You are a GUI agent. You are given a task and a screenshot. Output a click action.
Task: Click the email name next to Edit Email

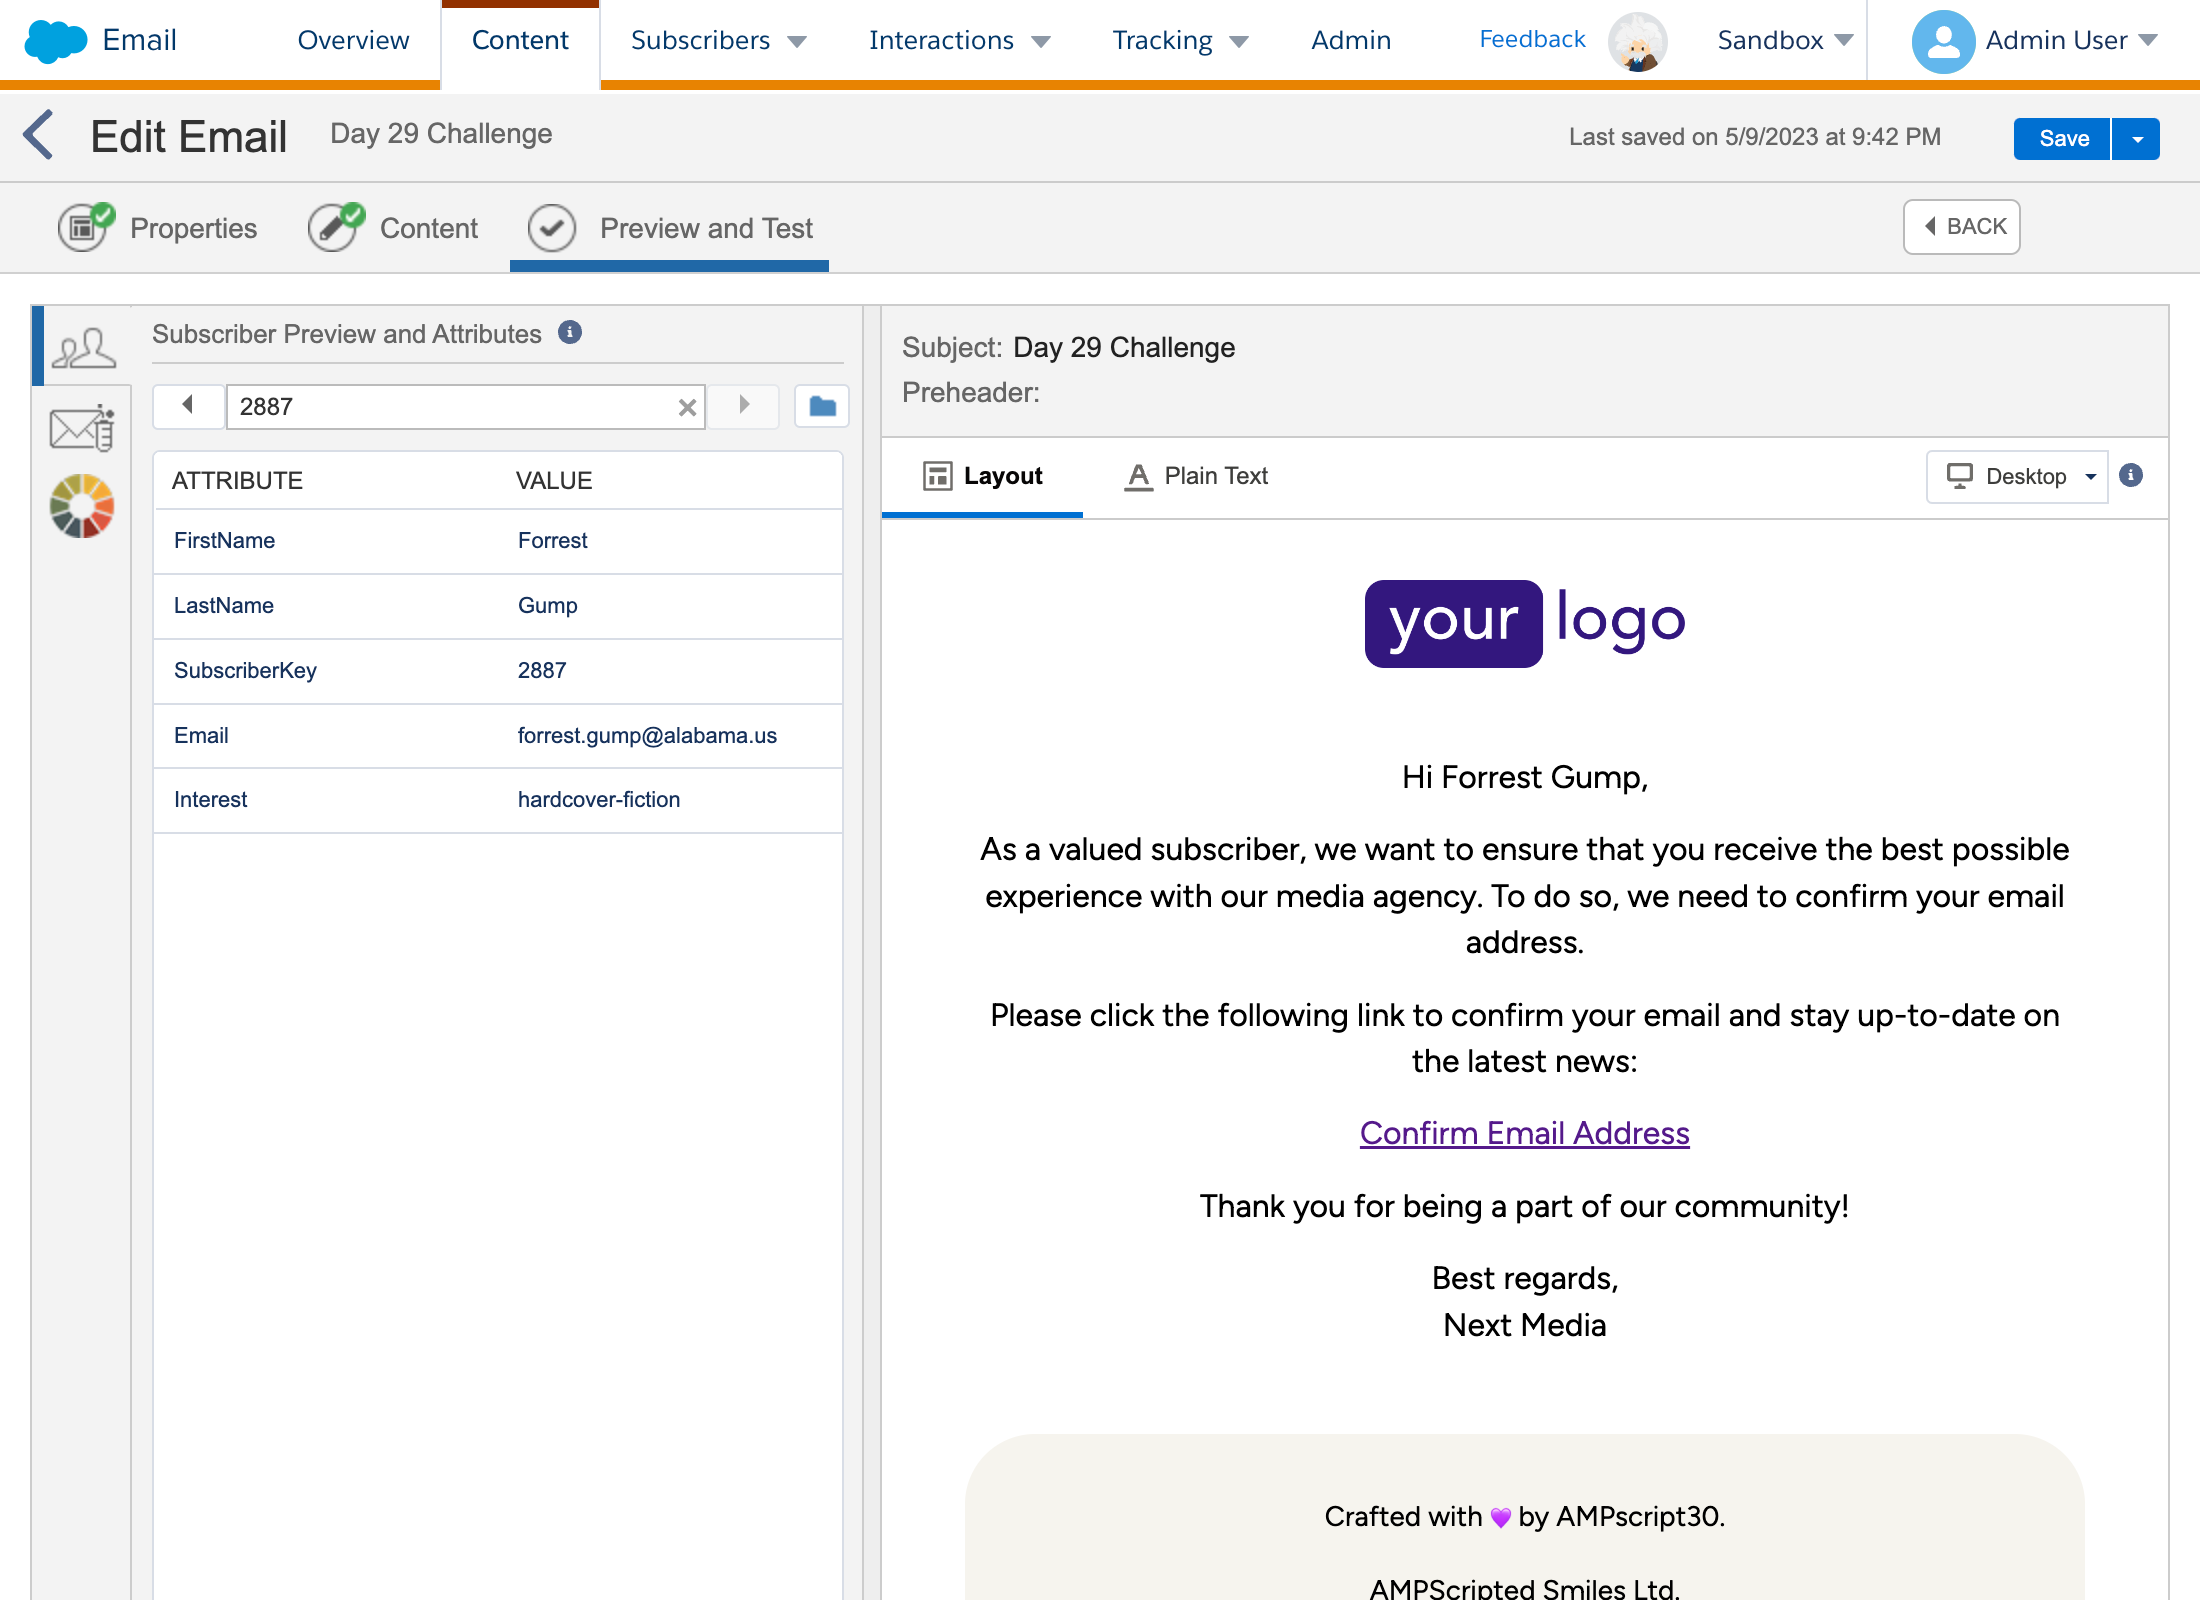[441, 134]
